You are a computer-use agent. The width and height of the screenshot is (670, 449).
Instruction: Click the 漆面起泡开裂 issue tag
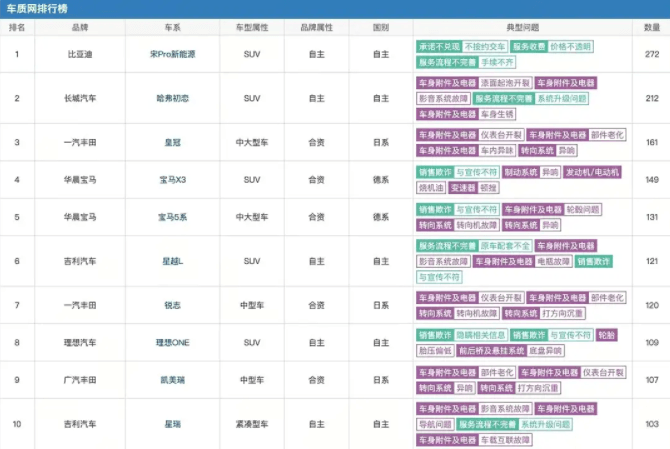[505, 83]
